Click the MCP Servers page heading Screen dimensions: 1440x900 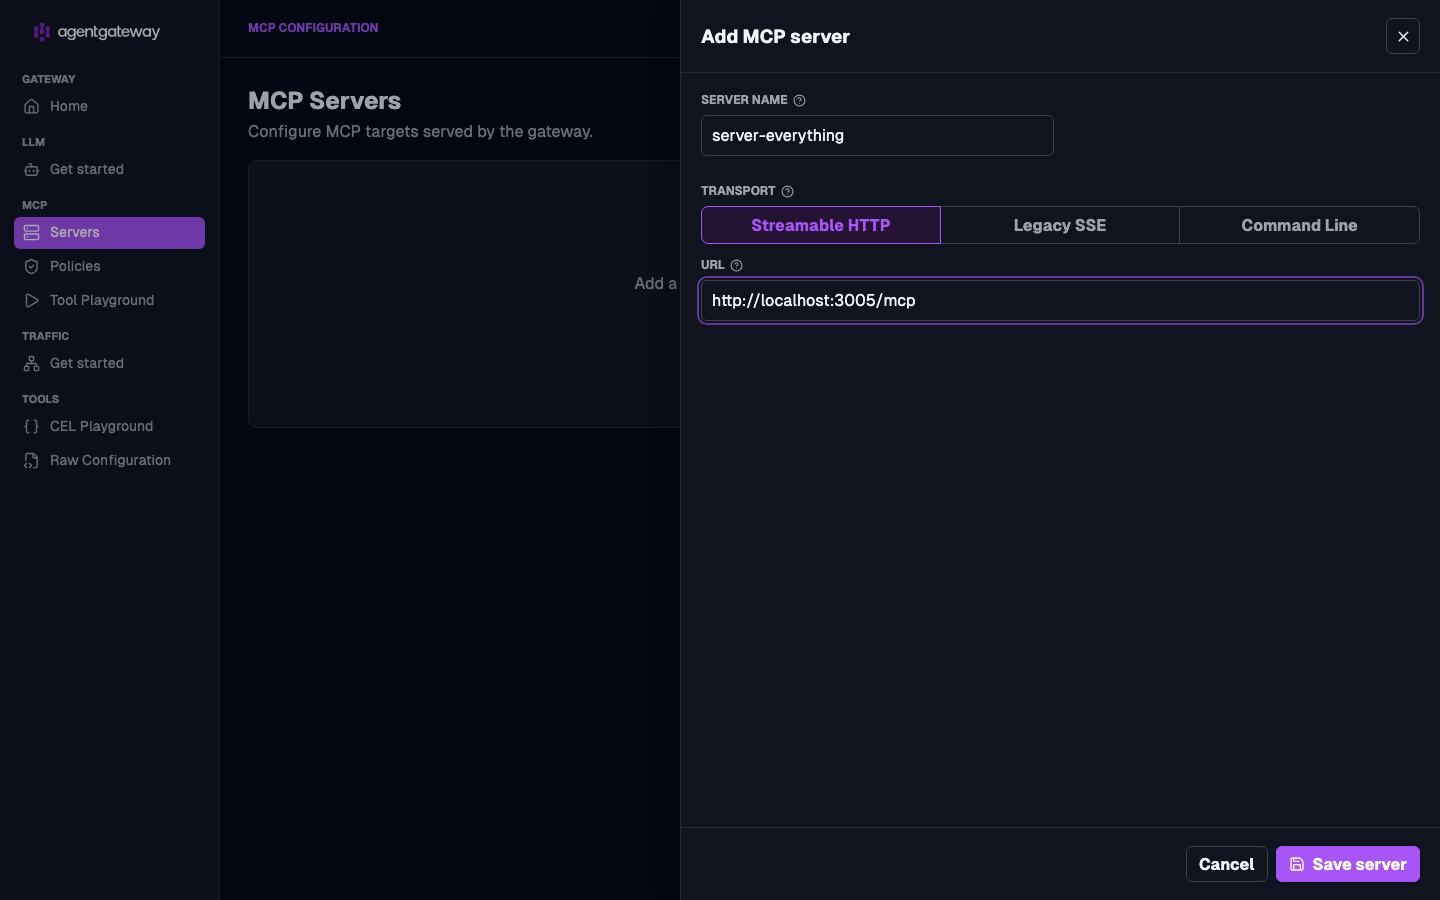[324, 101]
